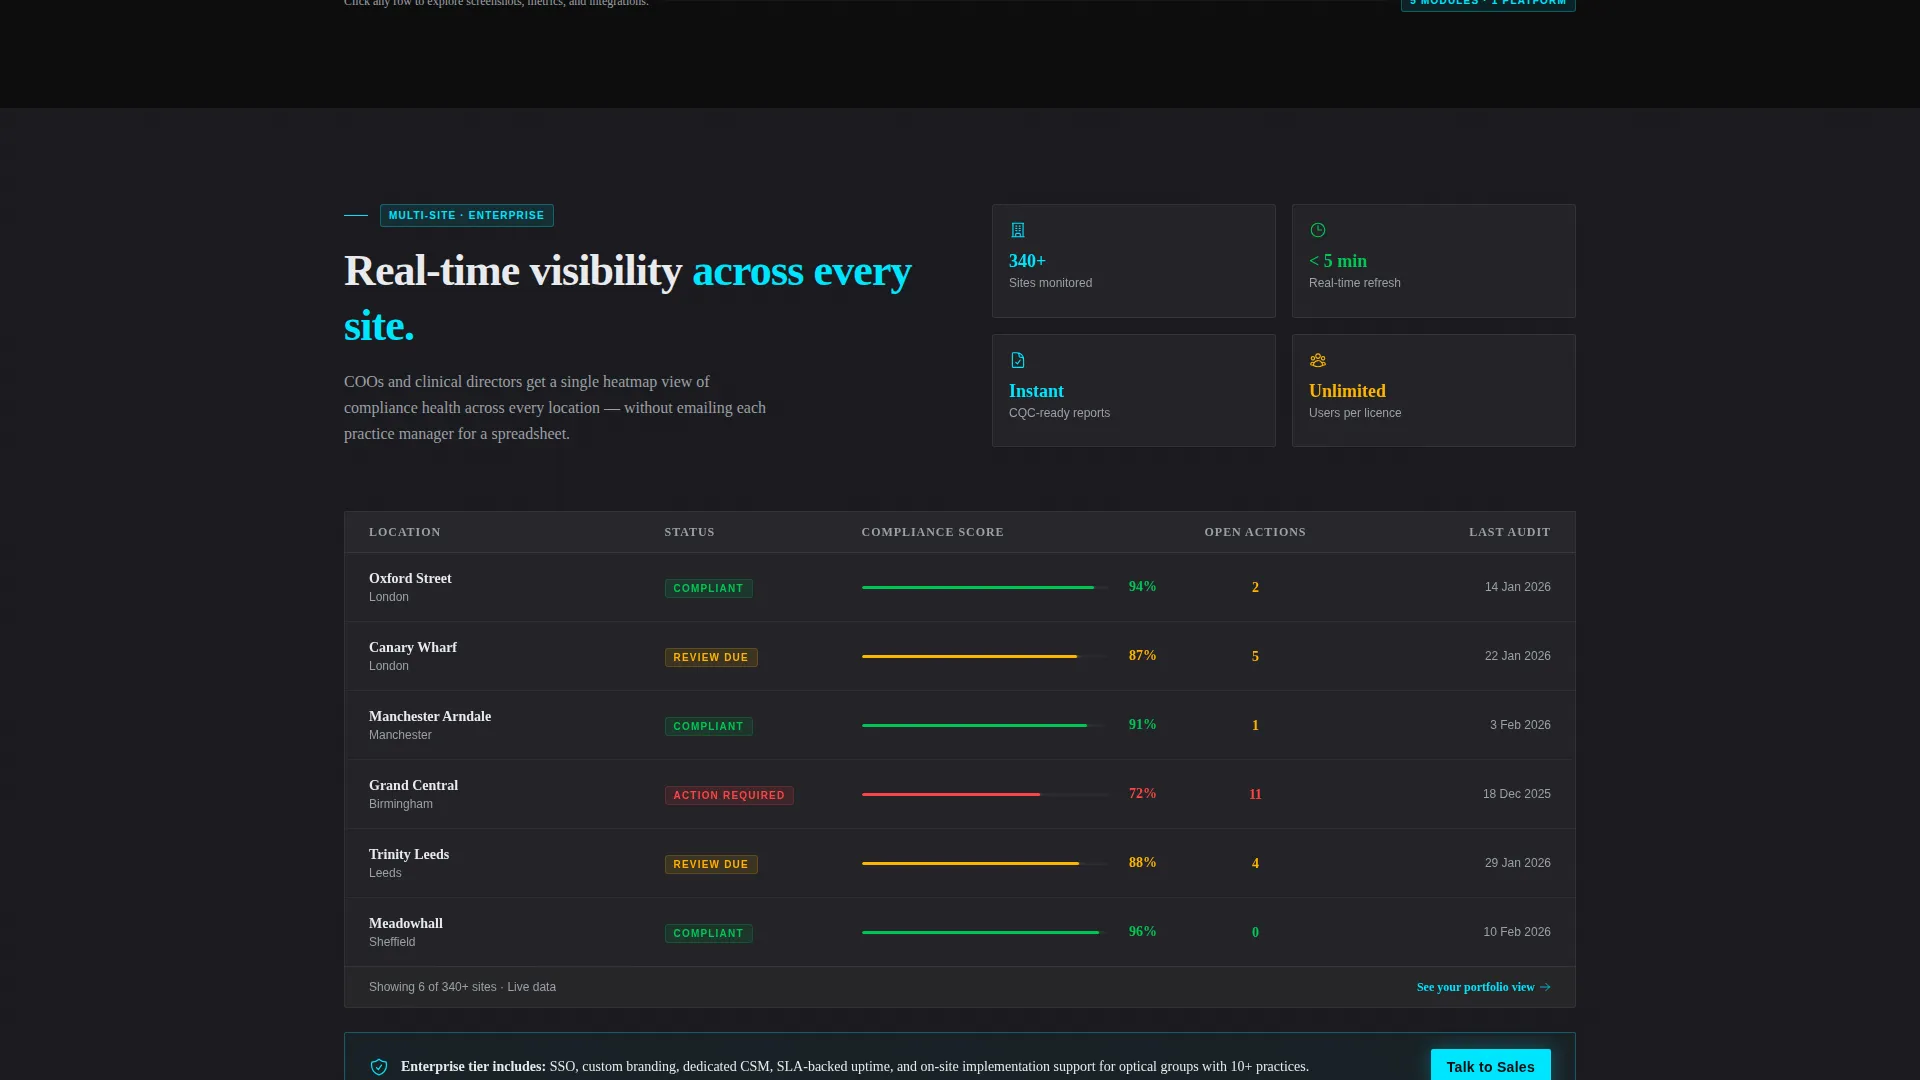Click the COMPLIANT badge for Meadowhall
Viewport: 1920px width, 1080px height.
pyautogui.click(x=708, y=933)
